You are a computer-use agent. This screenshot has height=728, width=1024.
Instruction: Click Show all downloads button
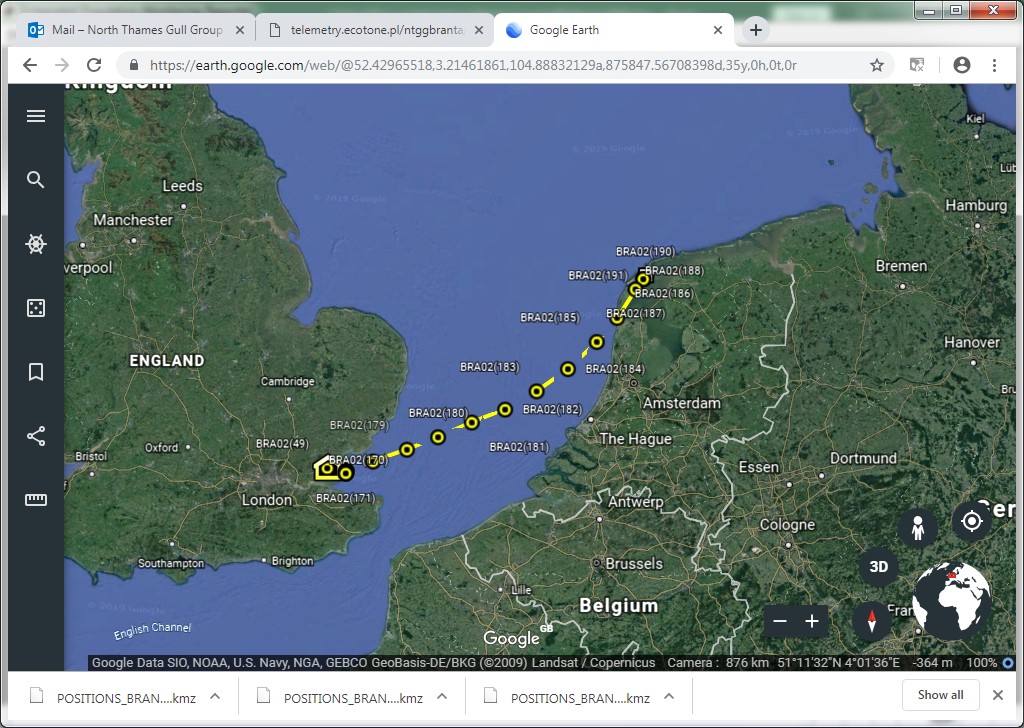coord(940,695)
